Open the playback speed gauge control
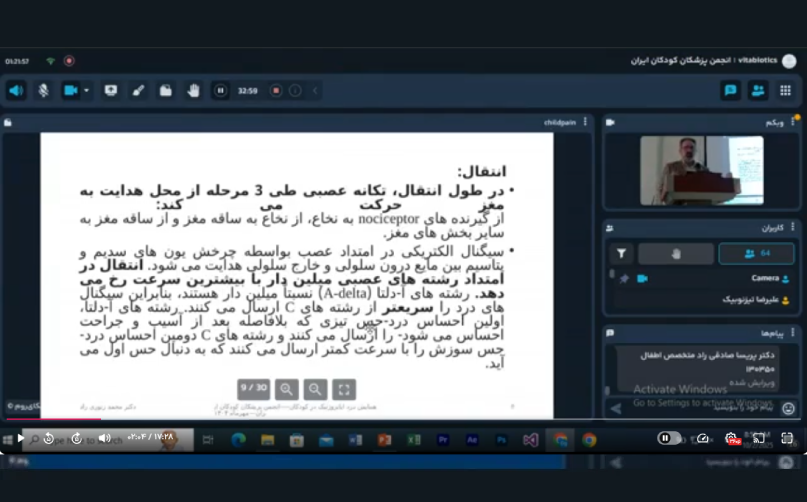The height and width of the screenshot is (502, 807). pos(703,439)
